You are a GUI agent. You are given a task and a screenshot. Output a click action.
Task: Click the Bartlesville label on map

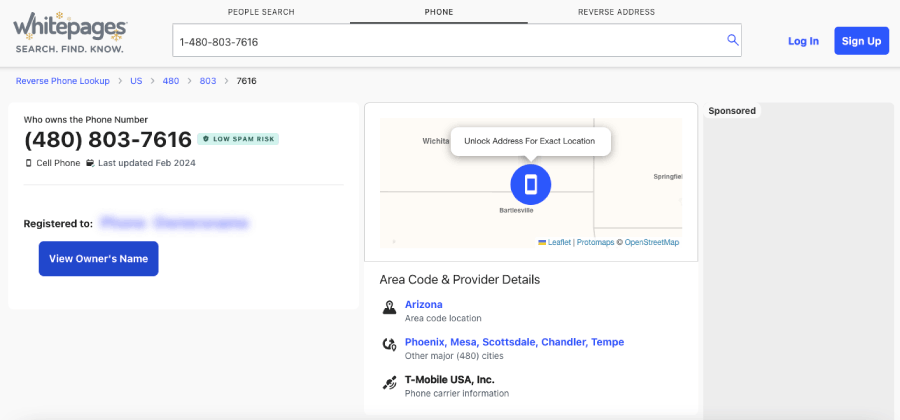coord(516,211)
